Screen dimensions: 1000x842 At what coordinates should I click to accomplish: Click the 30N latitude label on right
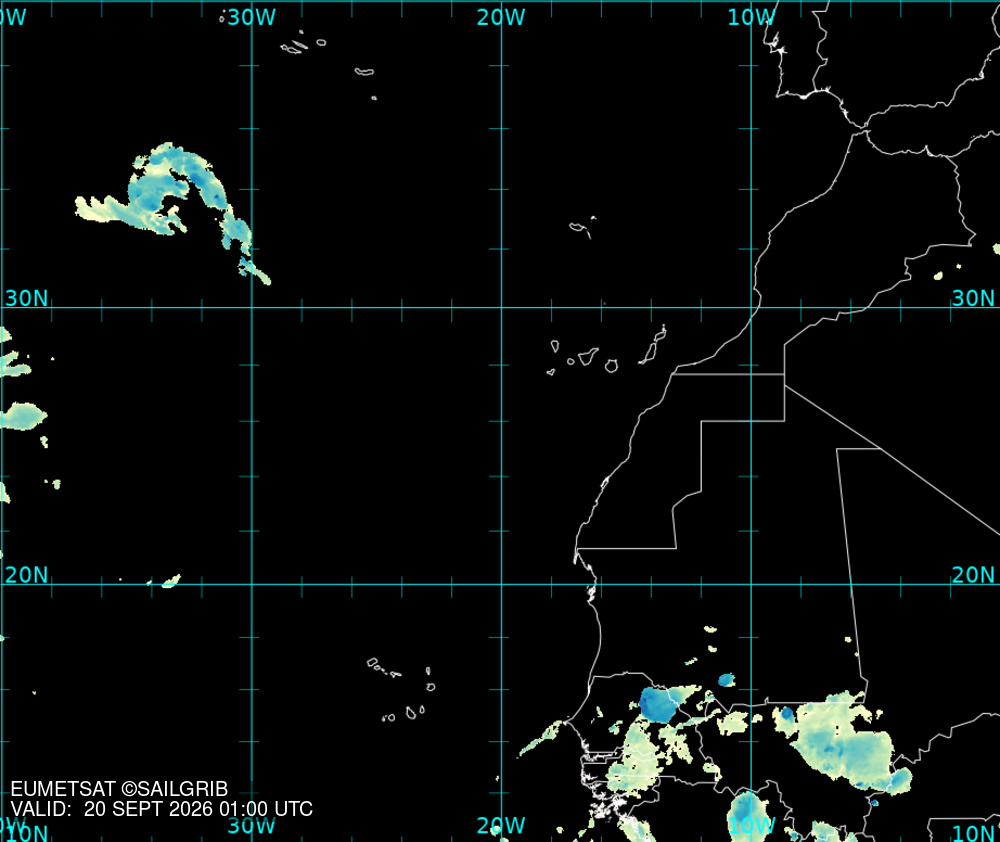[x=973, y=298]
